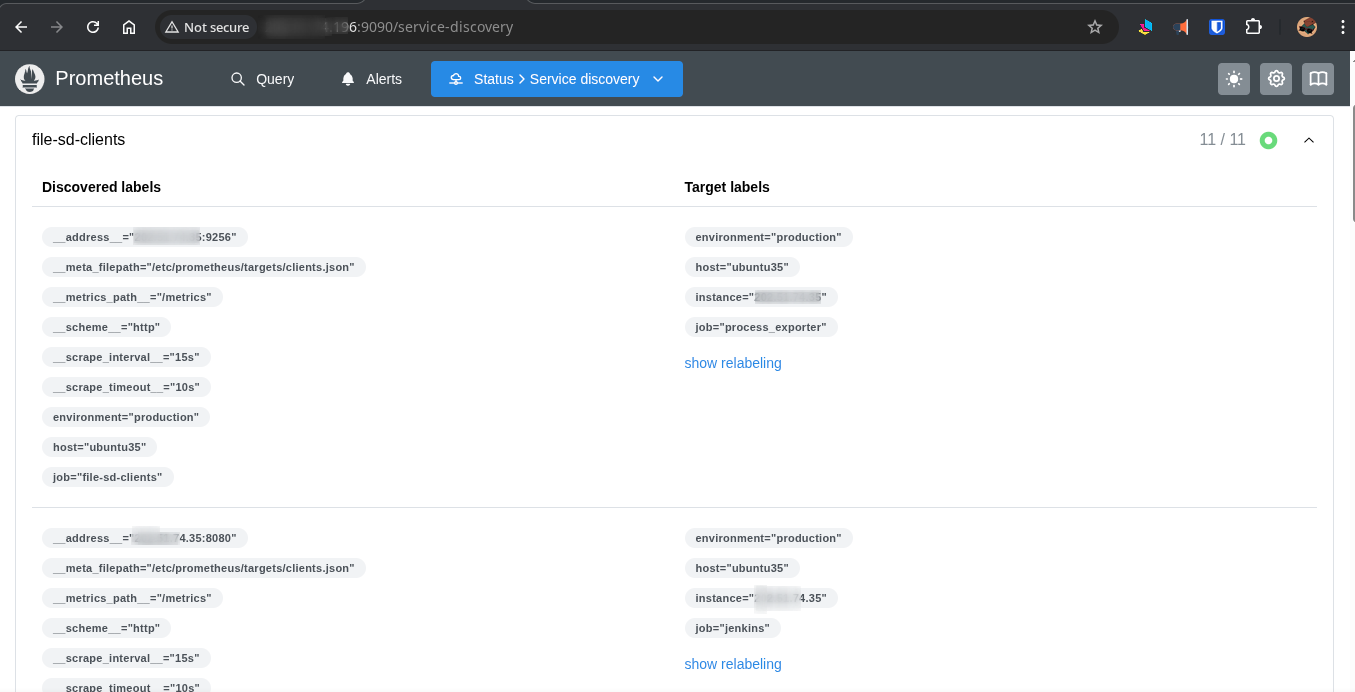The width and height of the screenshot is (1355, 692).
Task: Collapse the file-sd-clients section chevron
Action: pos(1309,140)
